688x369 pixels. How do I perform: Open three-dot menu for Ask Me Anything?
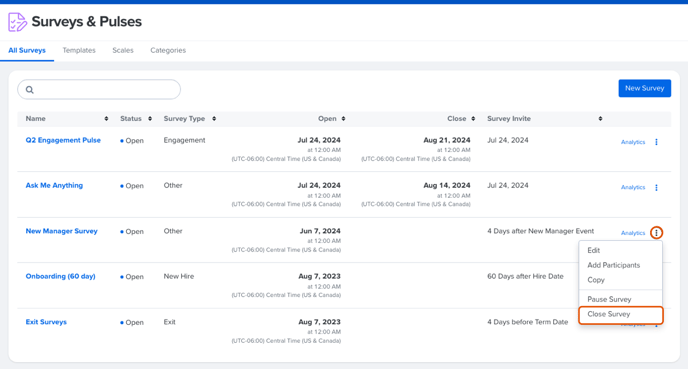[656, 188]
